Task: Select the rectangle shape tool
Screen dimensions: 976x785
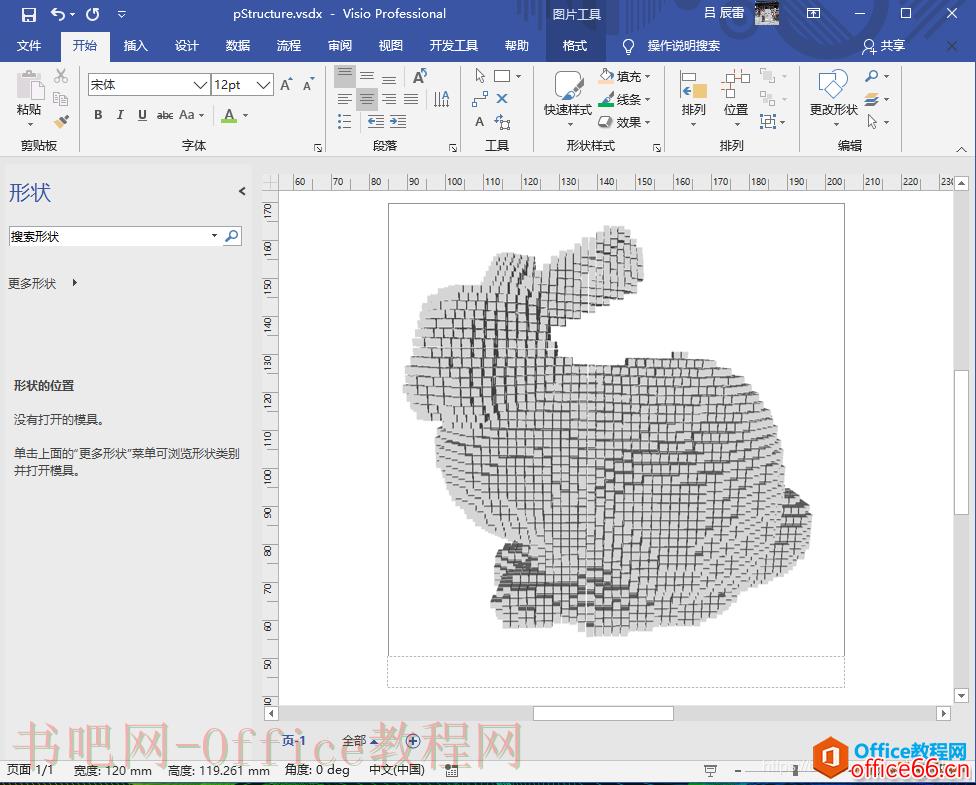Action: click(502, 76)
